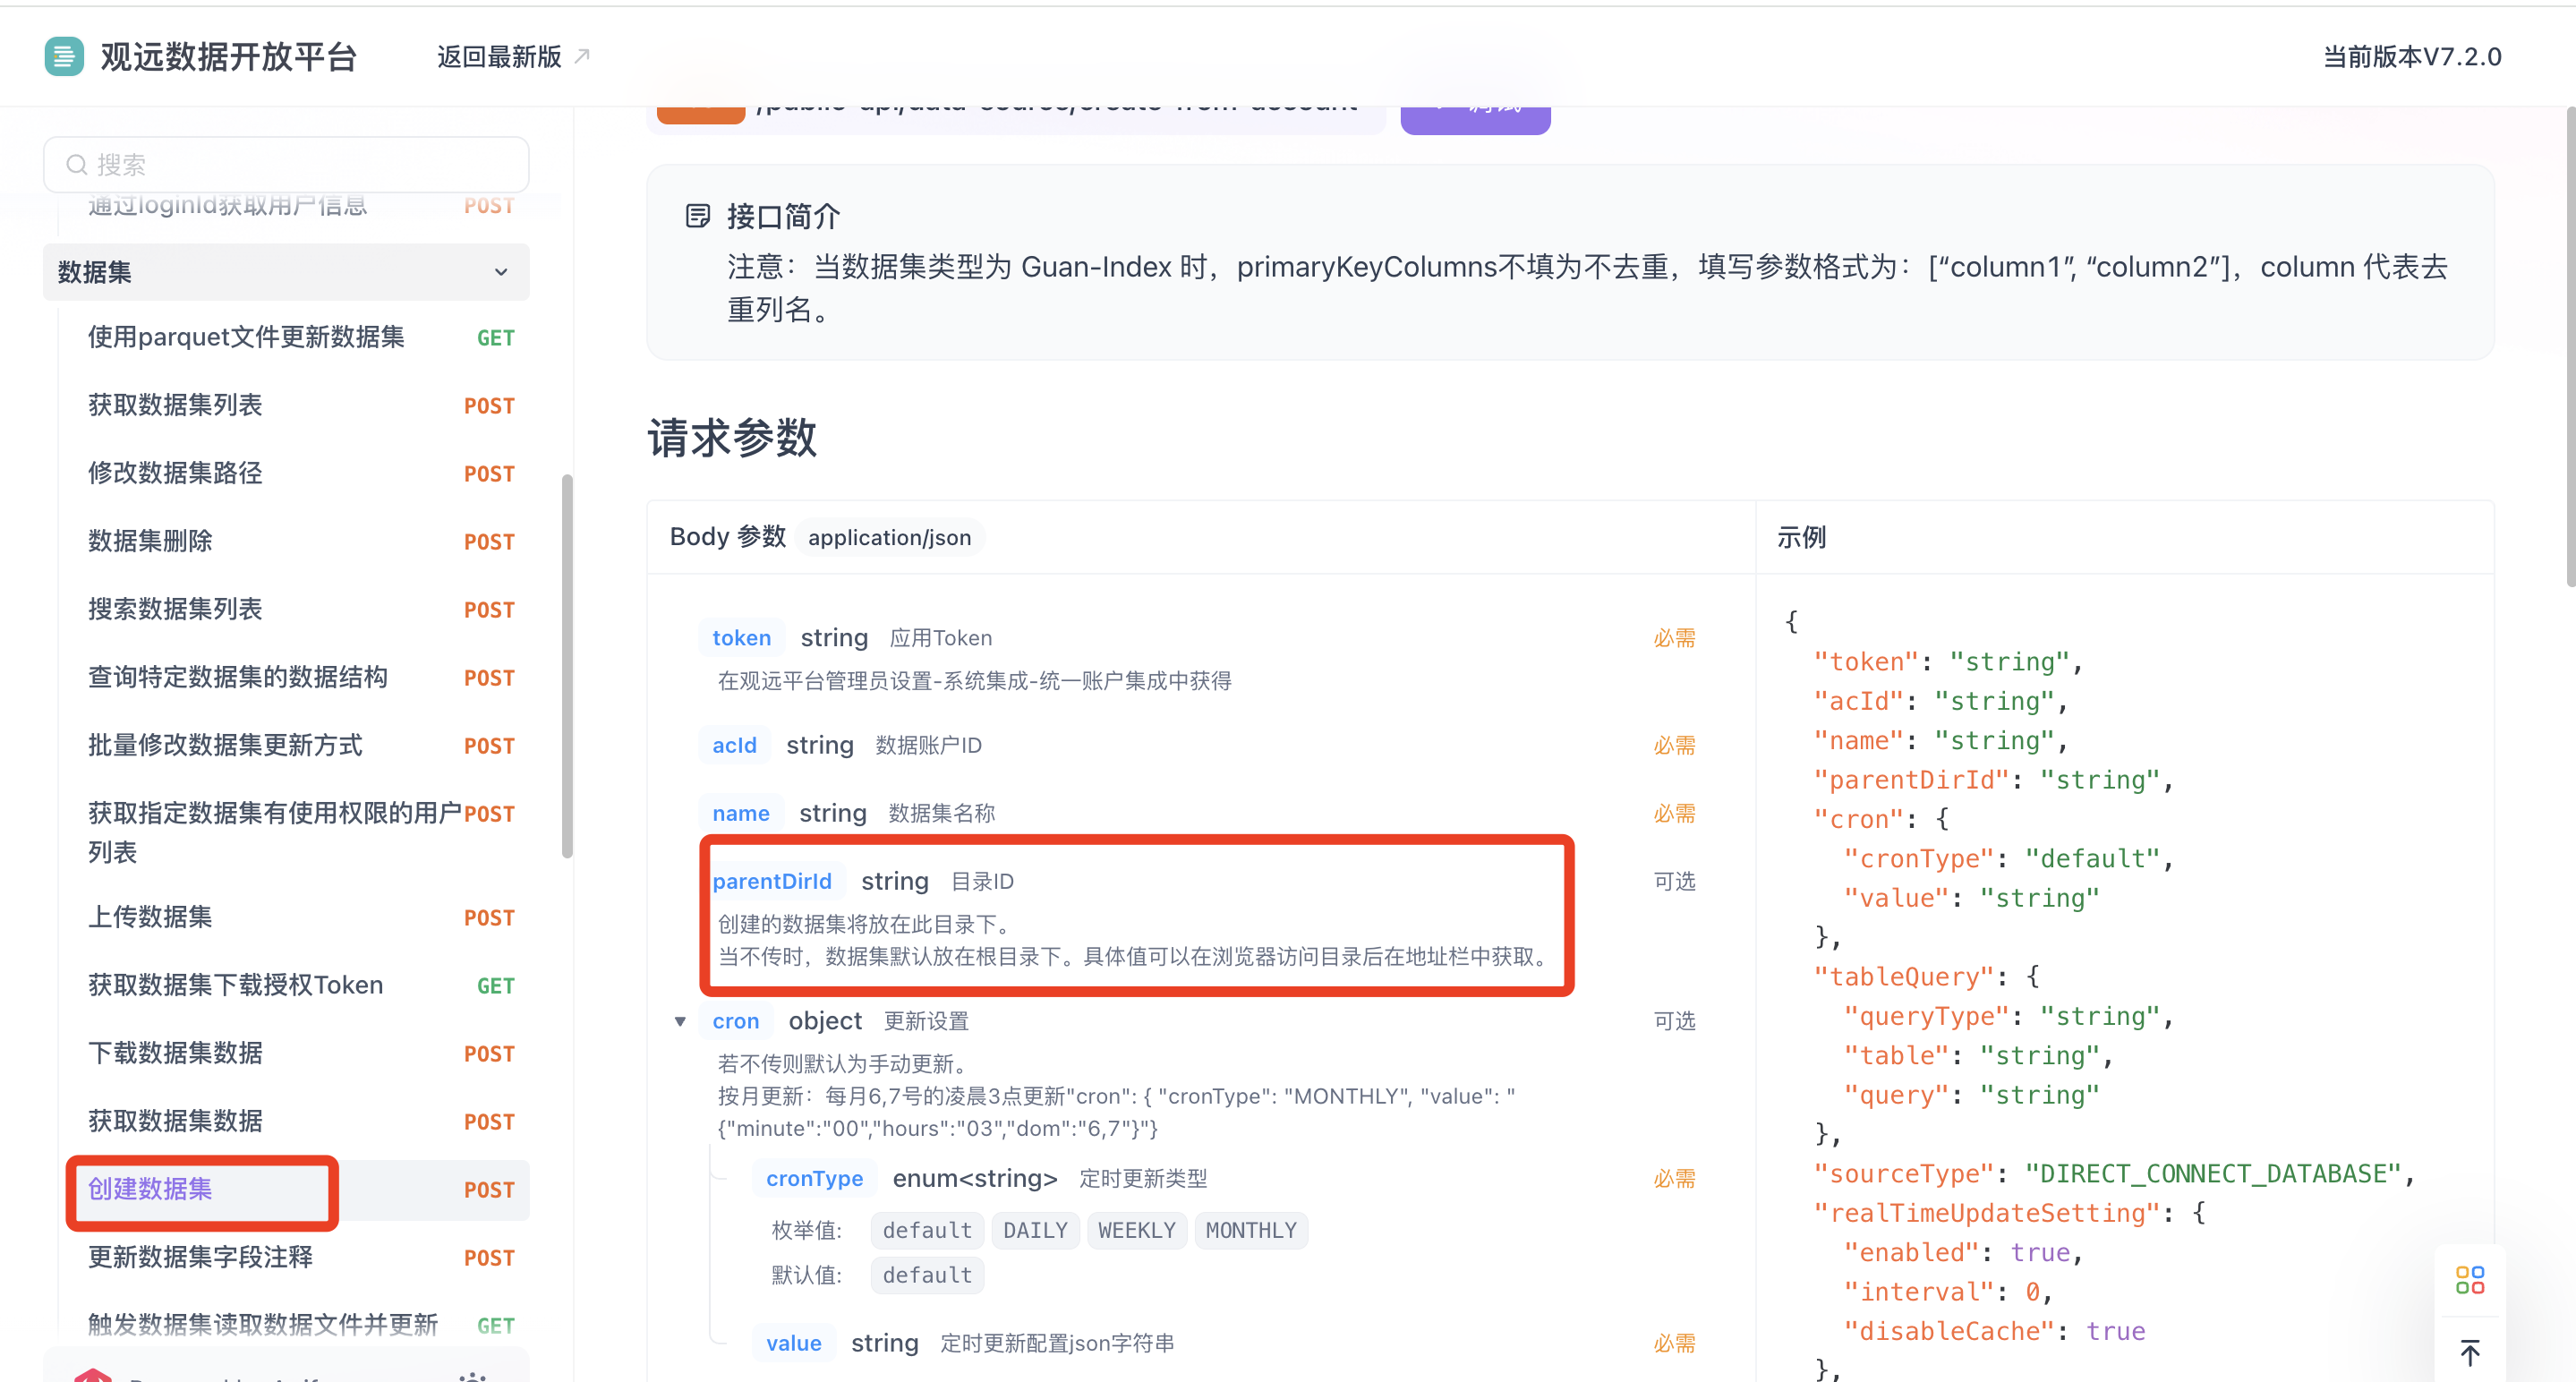This screenshot has width=2576, height=1382.
Task: Click the acId parameter name
Action: (734, 745)
